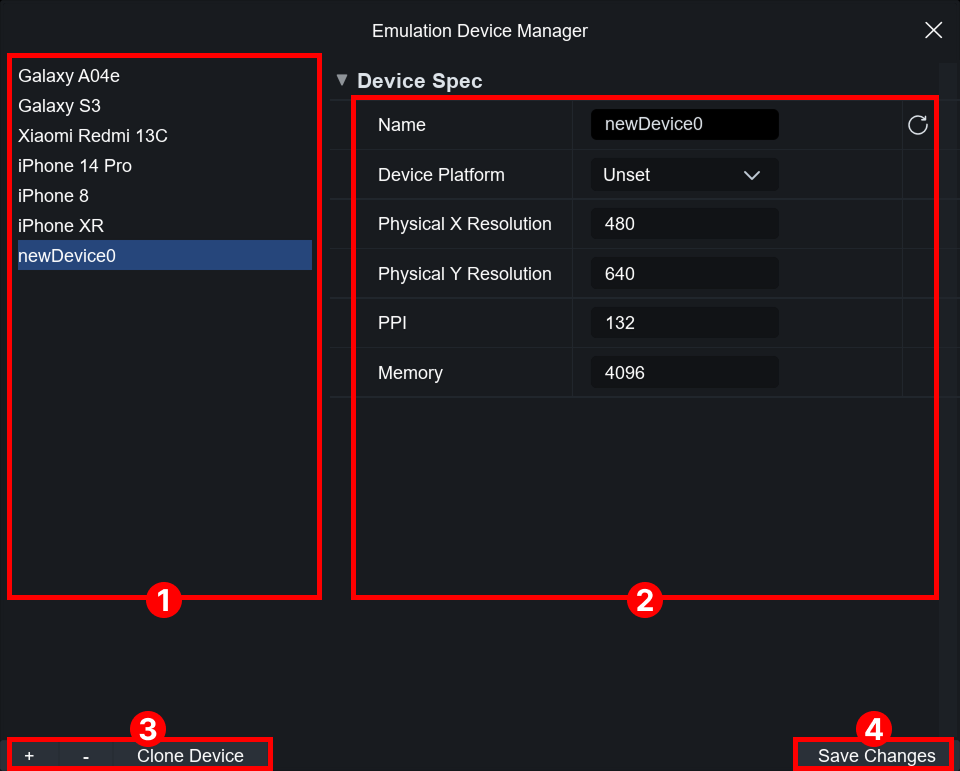
Task: Select newDevice0 in the device list
Action: tap(67, 256)
